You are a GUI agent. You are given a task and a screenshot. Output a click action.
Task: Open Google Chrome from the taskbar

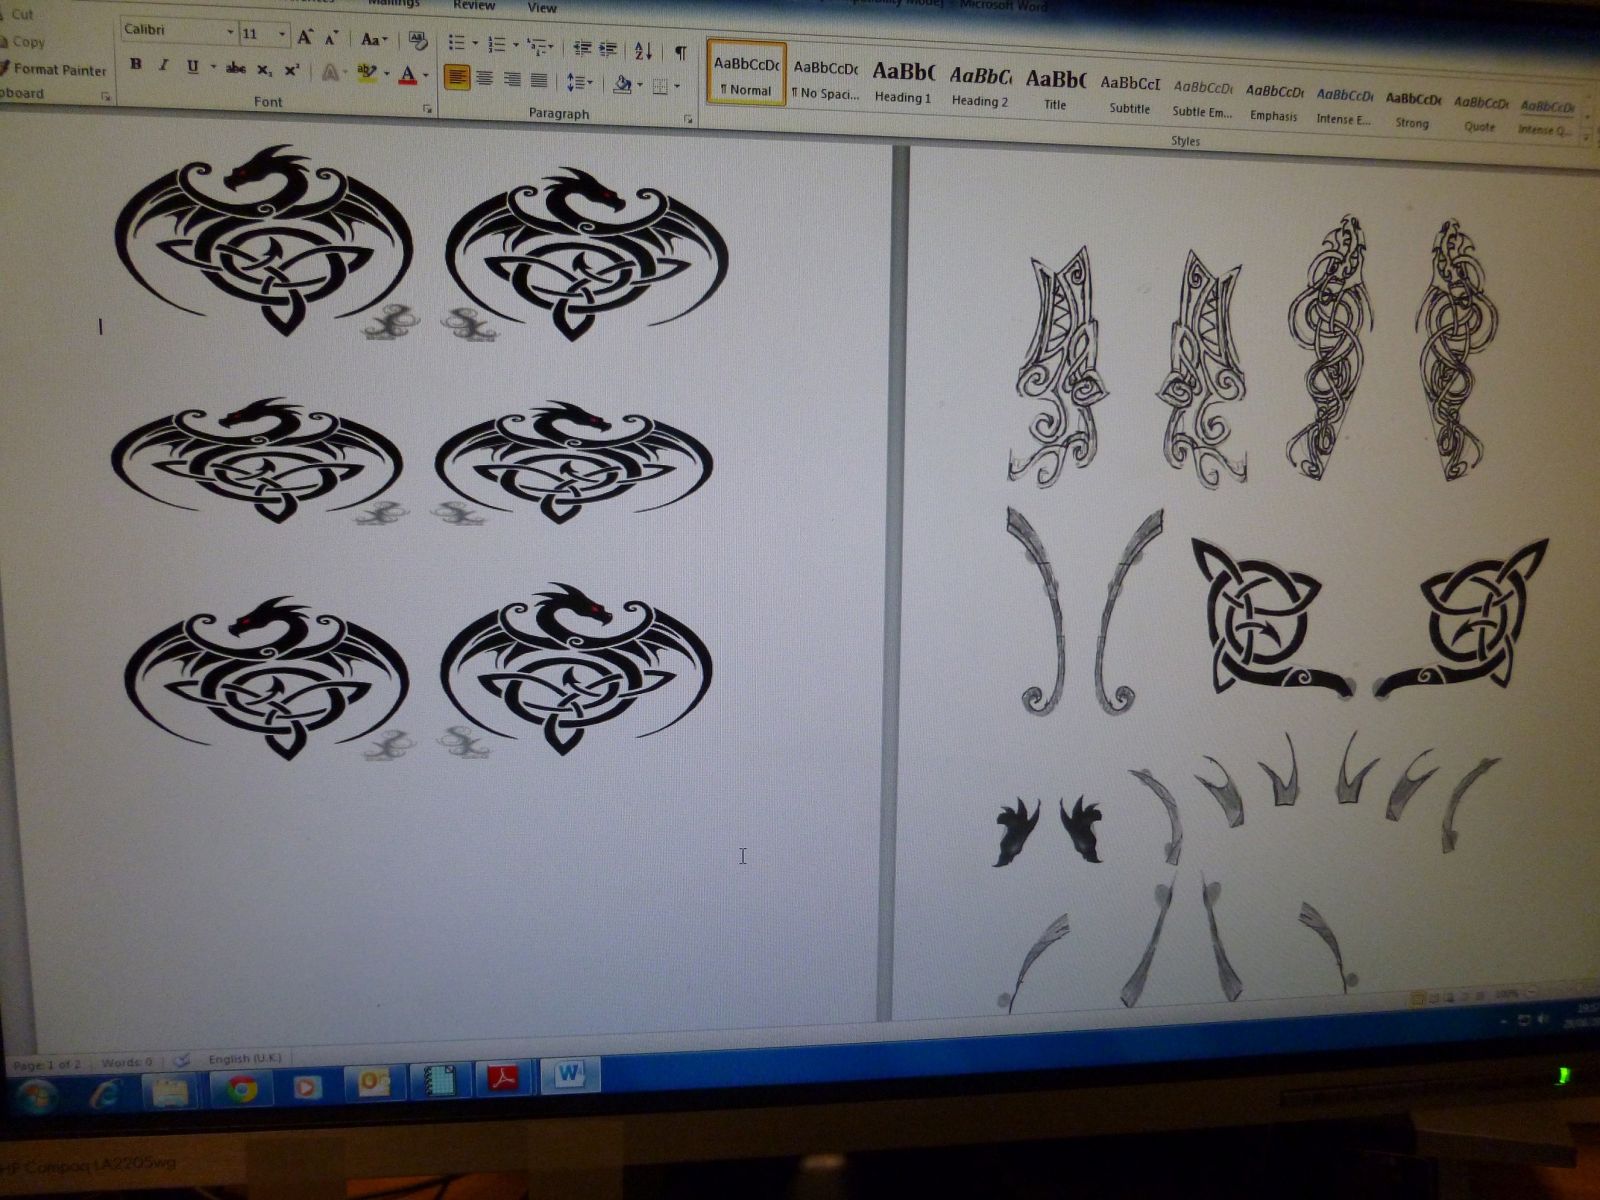pyautogui.click(x=241, y=1088)
